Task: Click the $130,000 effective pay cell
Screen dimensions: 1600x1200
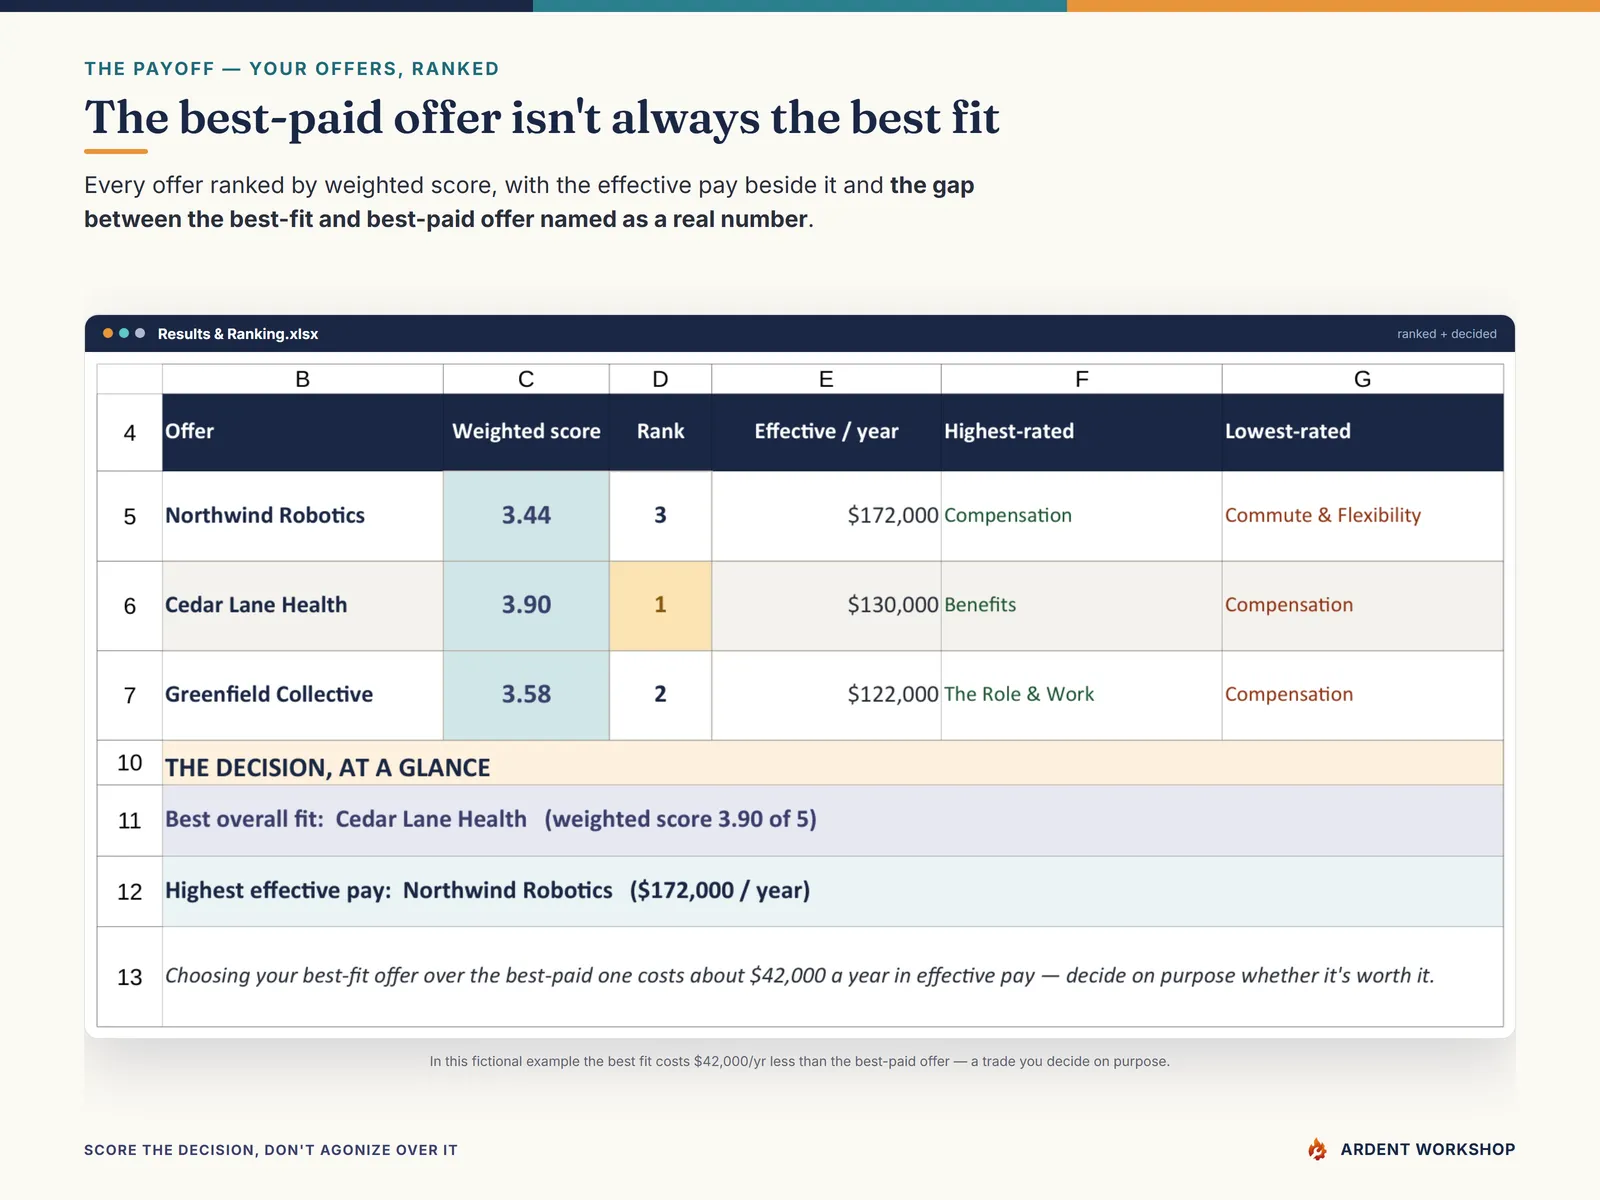Action: (x=826, y=606)
